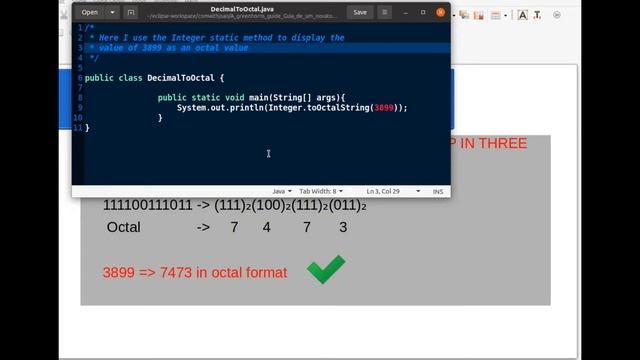Click the red 'IN THREE' heading on slide
Viewport: 640px width, 360px height.
[x=494, y=143]
